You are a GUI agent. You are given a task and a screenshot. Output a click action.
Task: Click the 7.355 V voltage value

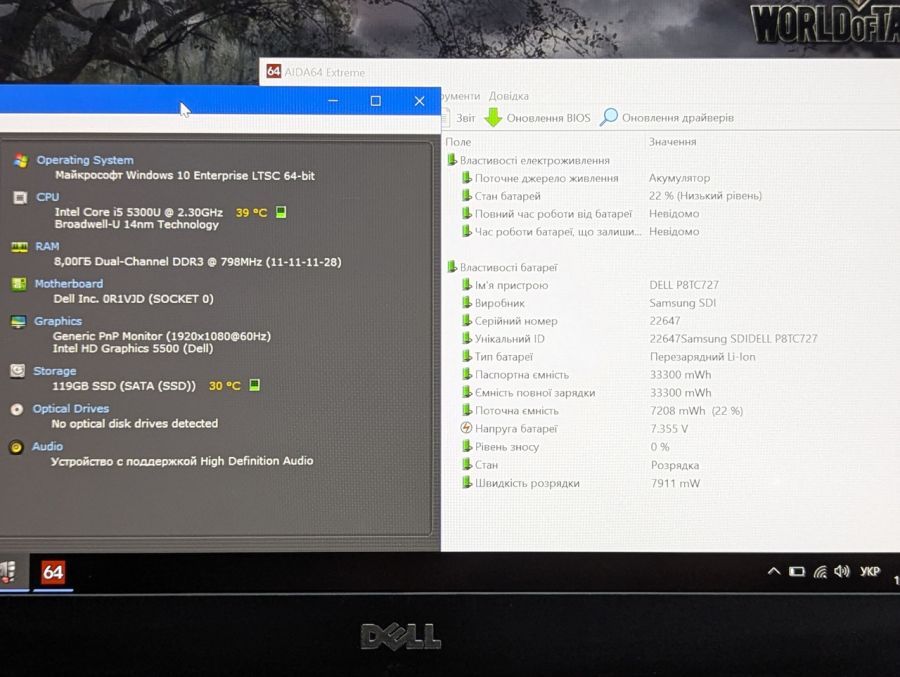(669, 428)
